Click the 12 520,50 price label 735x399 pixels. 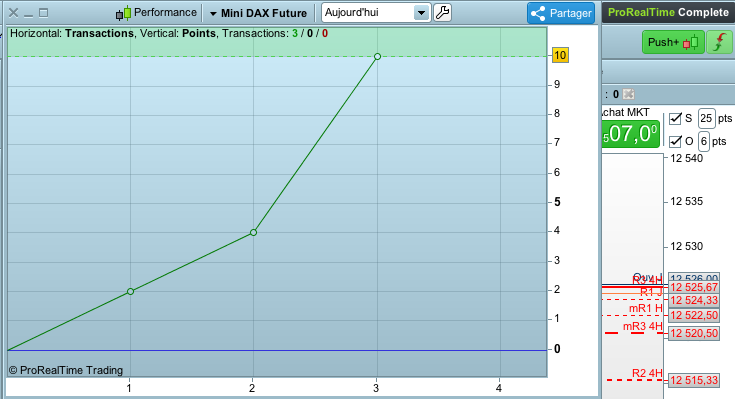pyautogui.click(x=694, y=333)
